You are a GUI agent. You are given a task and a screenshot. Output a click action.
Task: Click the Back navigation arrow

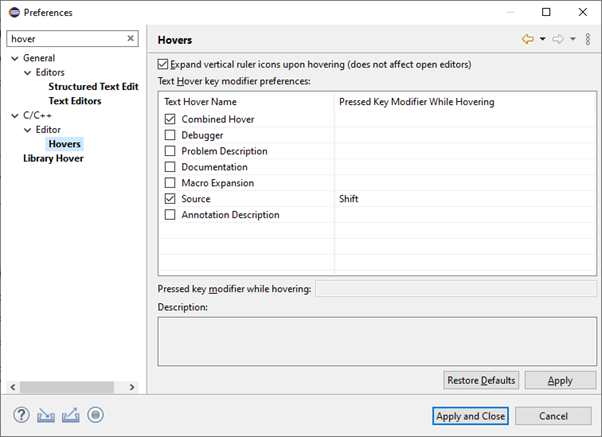[x=527, y=40]
